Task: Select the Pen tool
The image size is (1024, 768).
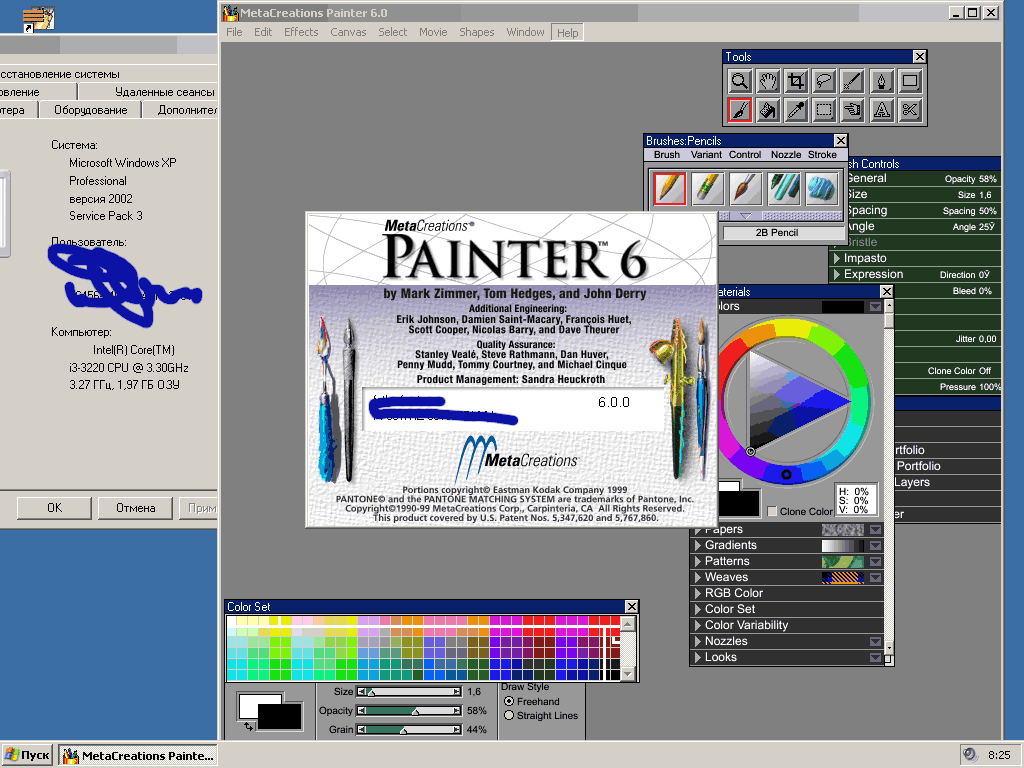Action: tap(881, 82)
